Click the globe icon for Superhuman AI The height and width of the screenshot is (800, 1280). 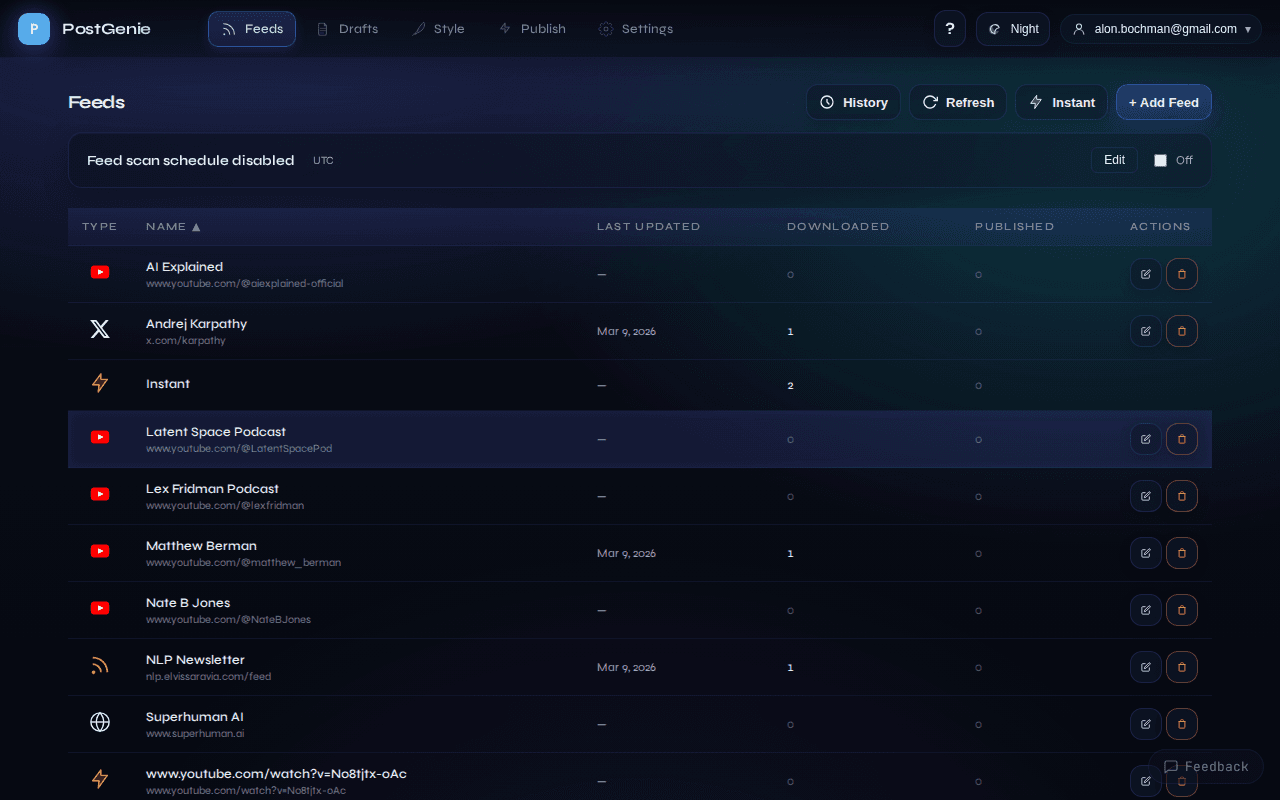point(99,721)
